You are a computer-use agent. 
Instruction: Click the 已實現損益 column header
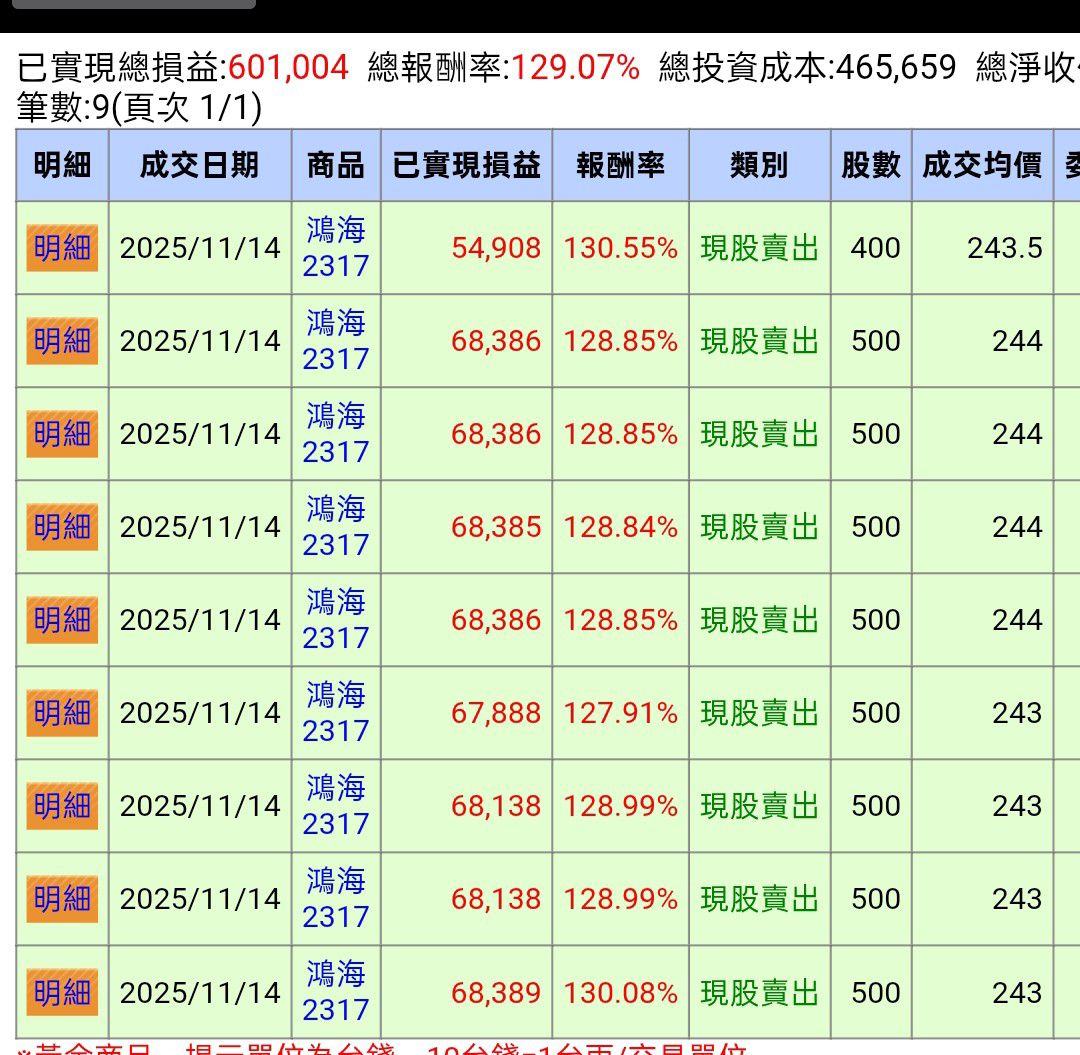(x=466, y=165)
